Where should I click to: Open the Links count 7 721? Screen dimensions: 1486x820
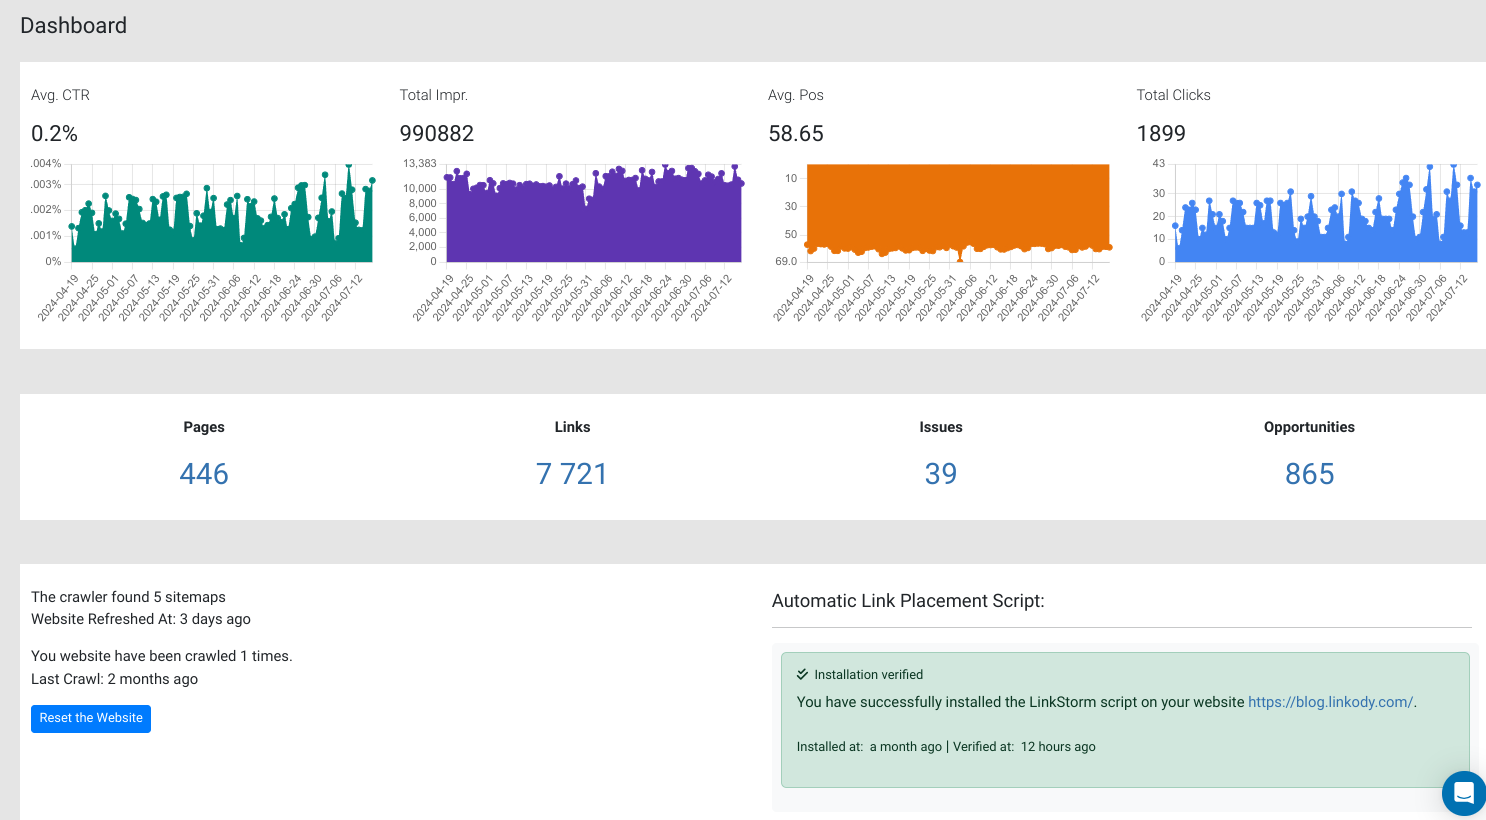click(x=572, y=474)
